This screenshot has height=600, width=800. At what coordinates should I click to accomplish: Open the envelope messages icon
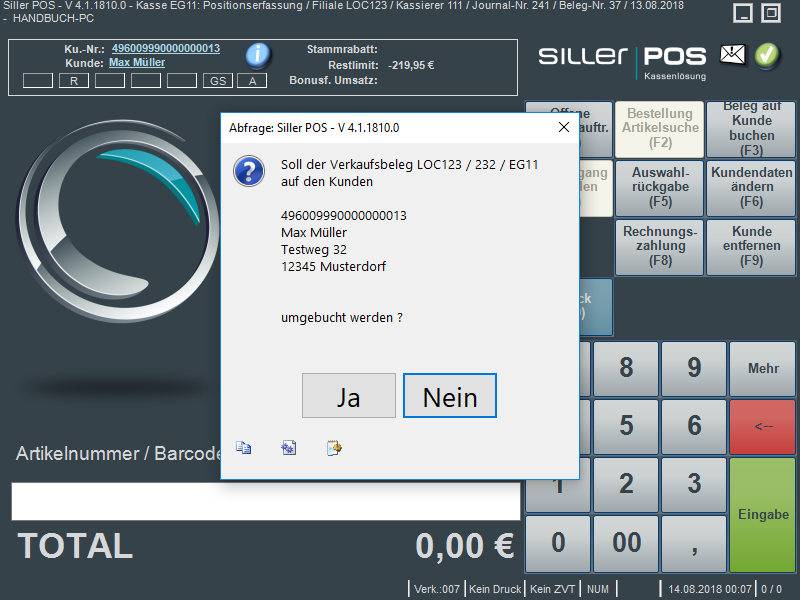(x=733, y=56)
